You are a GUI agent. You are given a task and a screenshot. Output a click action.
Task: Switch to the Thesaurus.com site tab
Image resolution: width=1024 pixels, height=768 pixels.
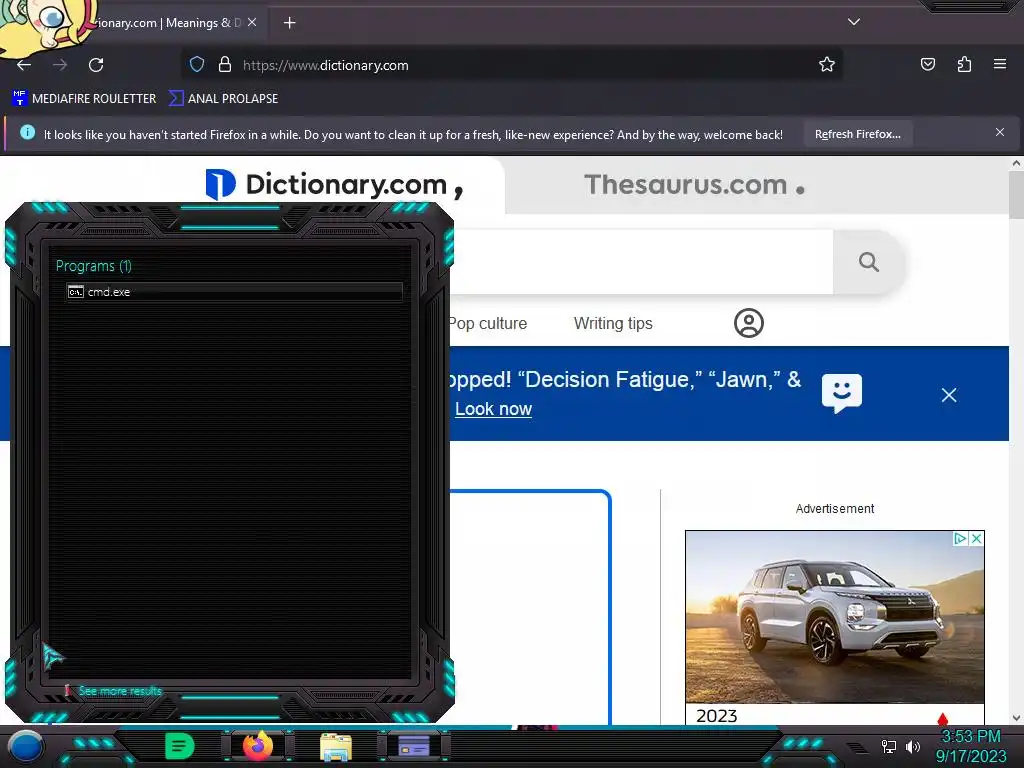(694, 185)
